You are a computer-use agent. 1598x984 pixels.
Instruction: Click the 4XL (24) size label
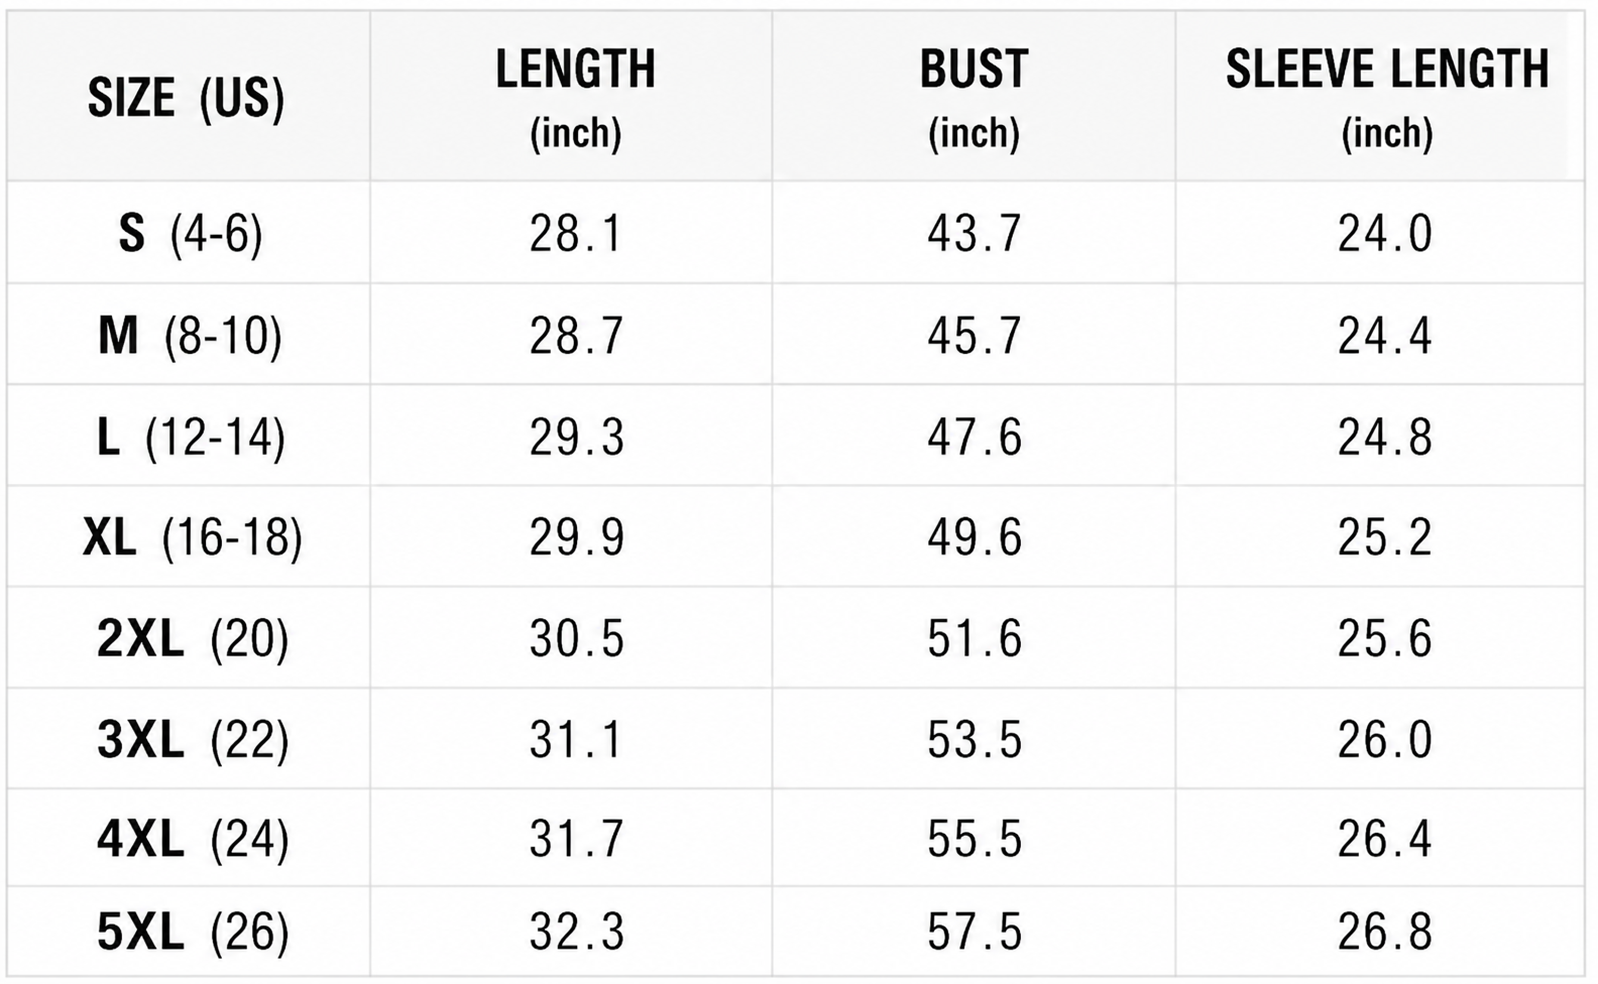tap(192, 838)
